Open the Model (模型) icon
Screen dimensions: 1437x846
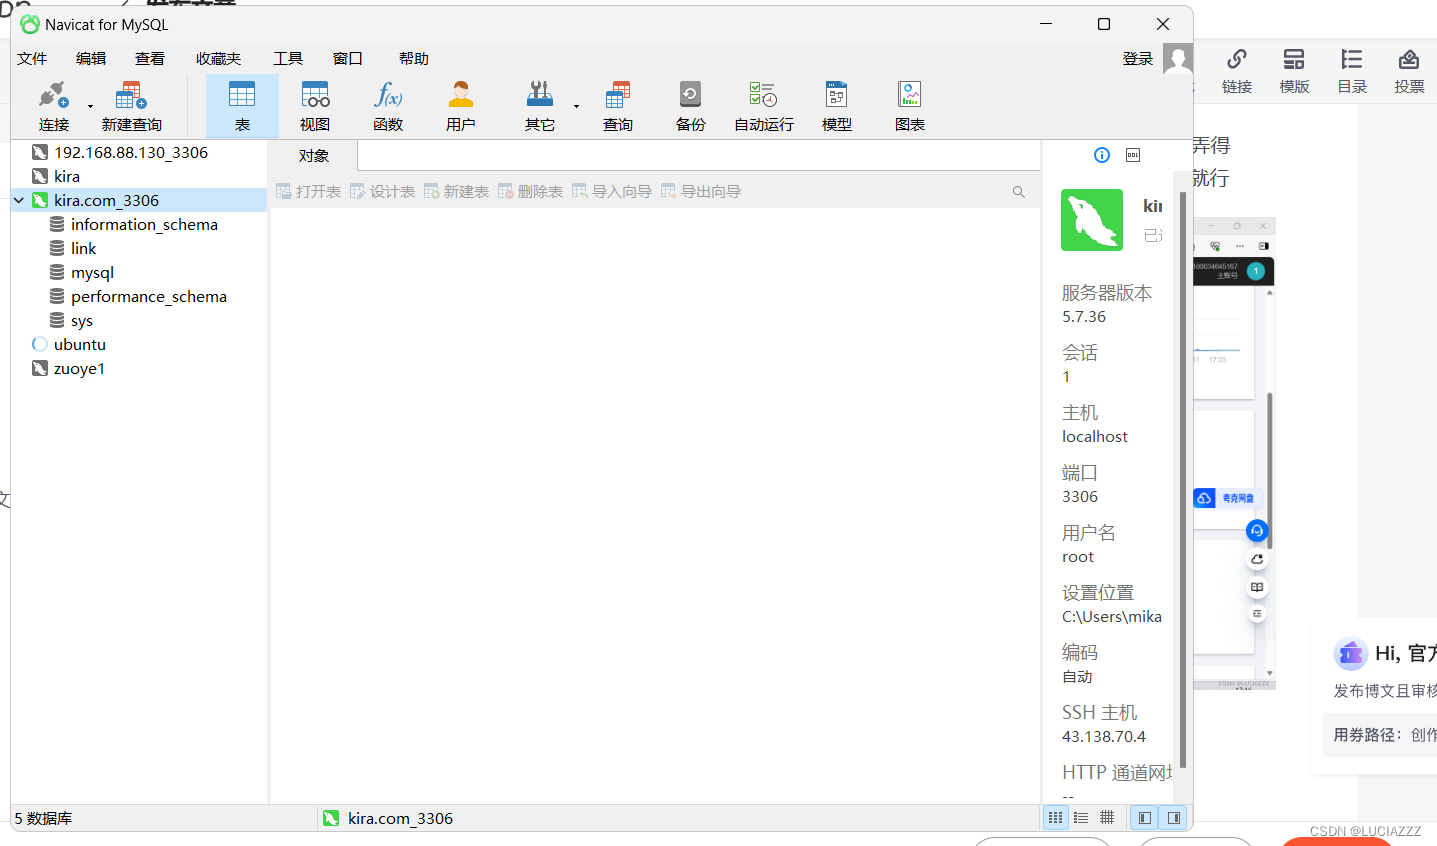pos(837,106)
